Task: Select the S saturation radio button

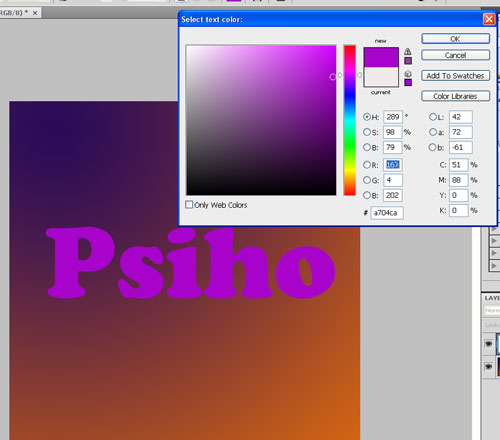Action: [367, 132]
